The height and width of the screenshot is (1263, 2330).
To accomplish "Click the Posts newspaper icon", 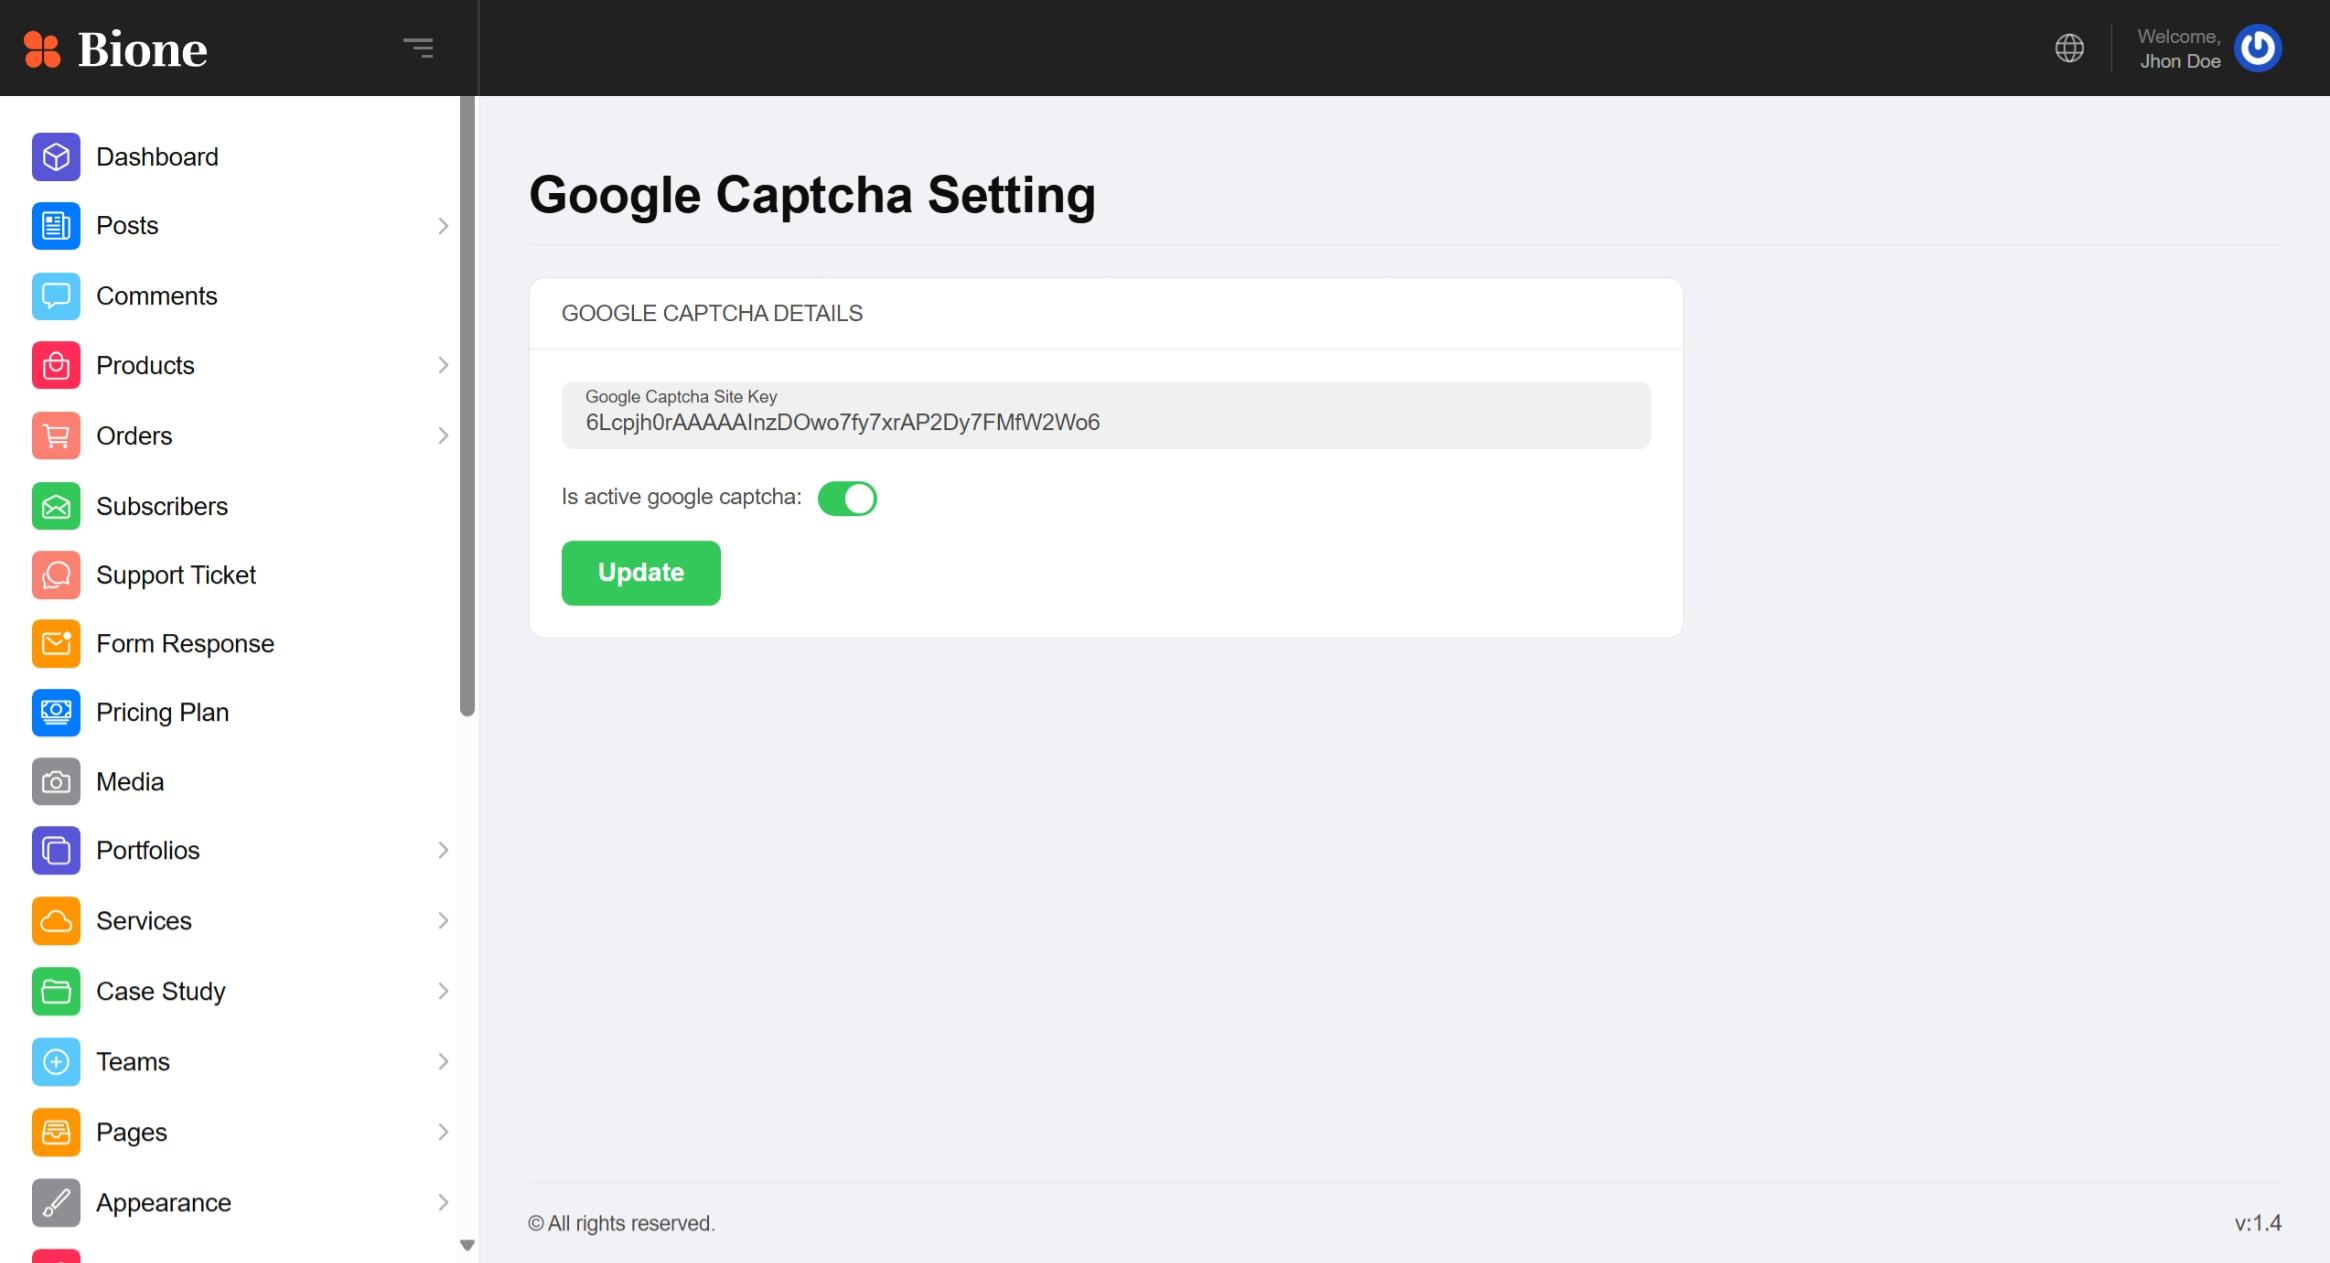I will 56,226.
